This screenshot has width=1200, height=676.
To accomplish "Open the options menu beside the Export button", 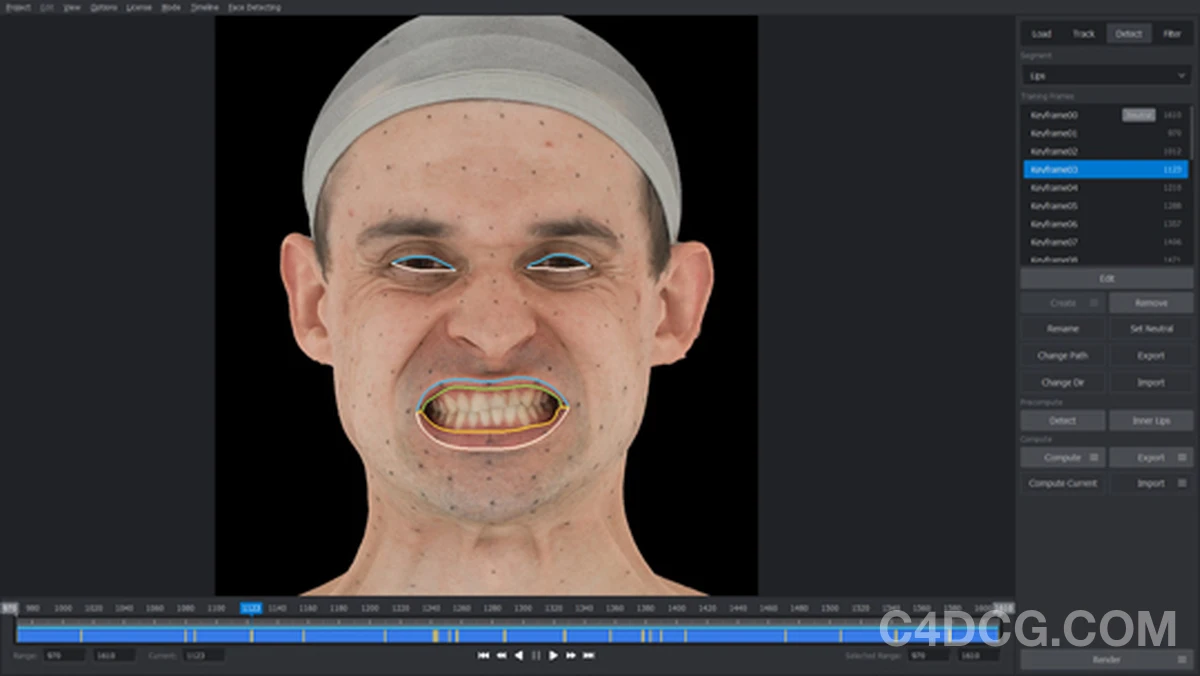I will (1183, 457).
